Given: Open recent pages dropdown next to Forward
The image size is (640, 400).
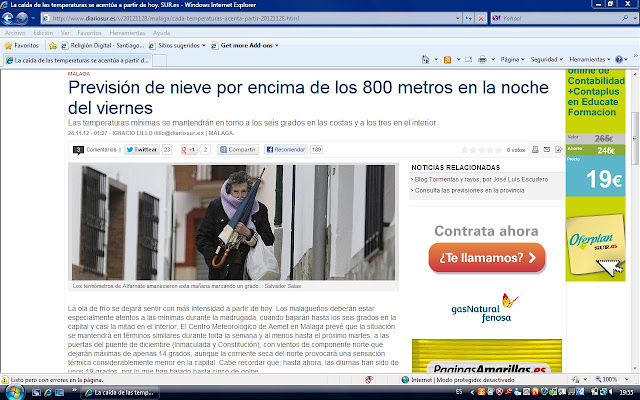Looking at the screenshot, I should point(33,18).
